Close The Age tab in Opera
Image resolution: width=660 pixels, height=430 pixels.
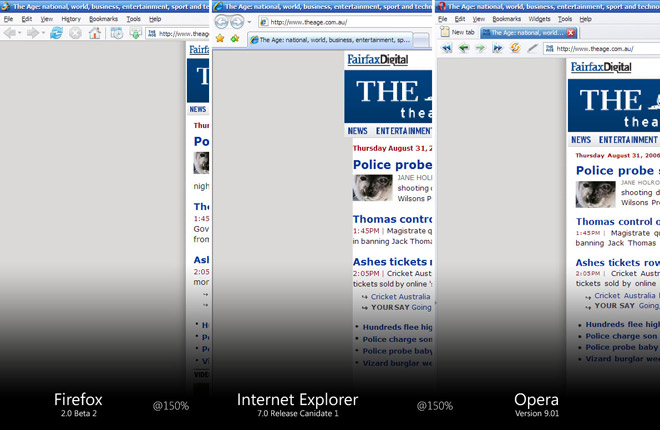pos(570,32)
